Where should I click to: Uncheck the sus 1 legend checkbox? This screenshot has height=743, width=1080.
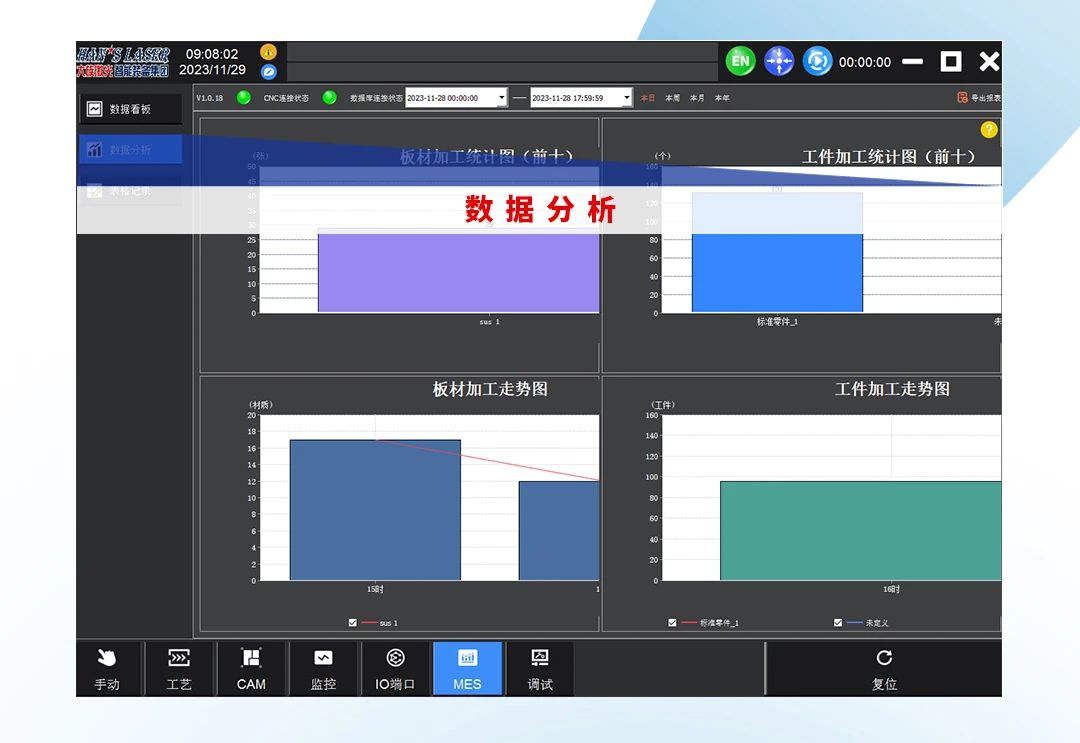pos(352,621)
